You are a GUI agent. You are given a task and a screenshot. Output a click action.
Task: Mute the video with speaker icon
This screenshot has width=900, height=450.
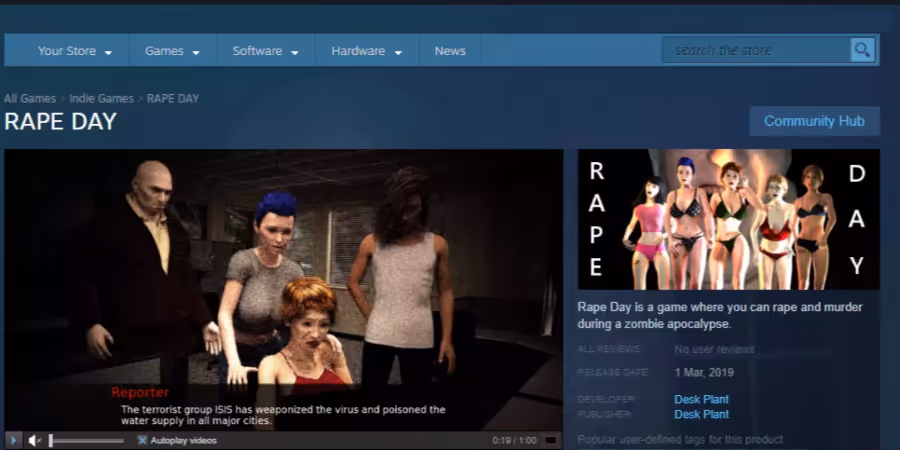(x=34, y=440)
